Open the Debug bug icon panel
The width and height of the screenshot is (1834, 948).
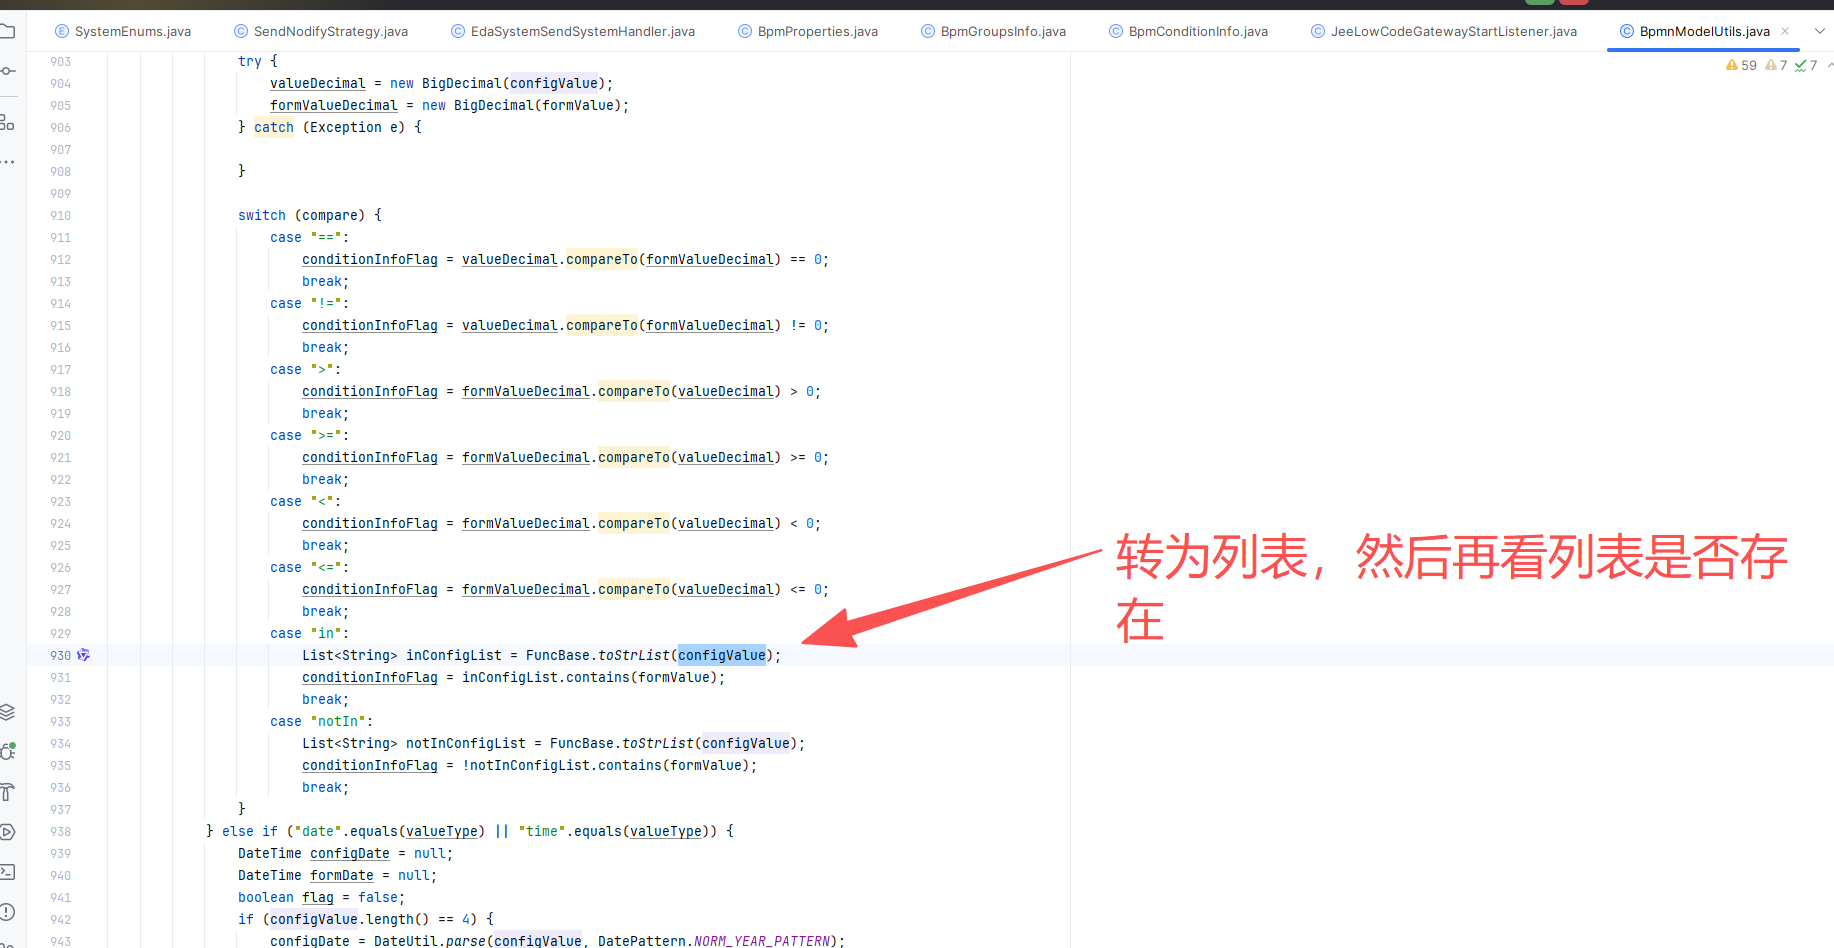[7, 751]
